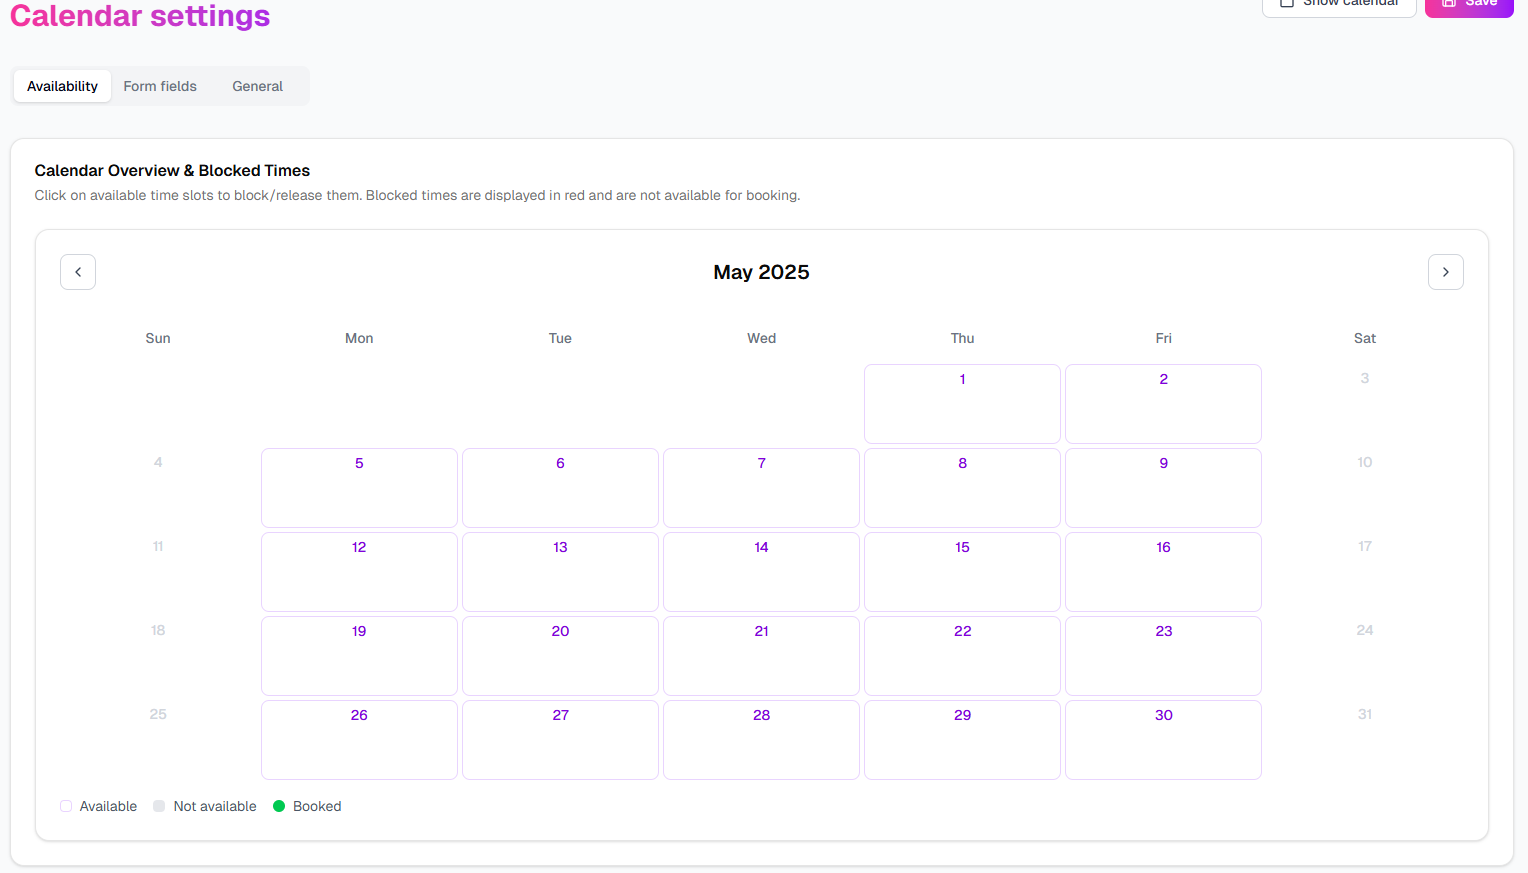Go to the next month
Viewport: 1528px width, 873px height.
[1445, 272]
